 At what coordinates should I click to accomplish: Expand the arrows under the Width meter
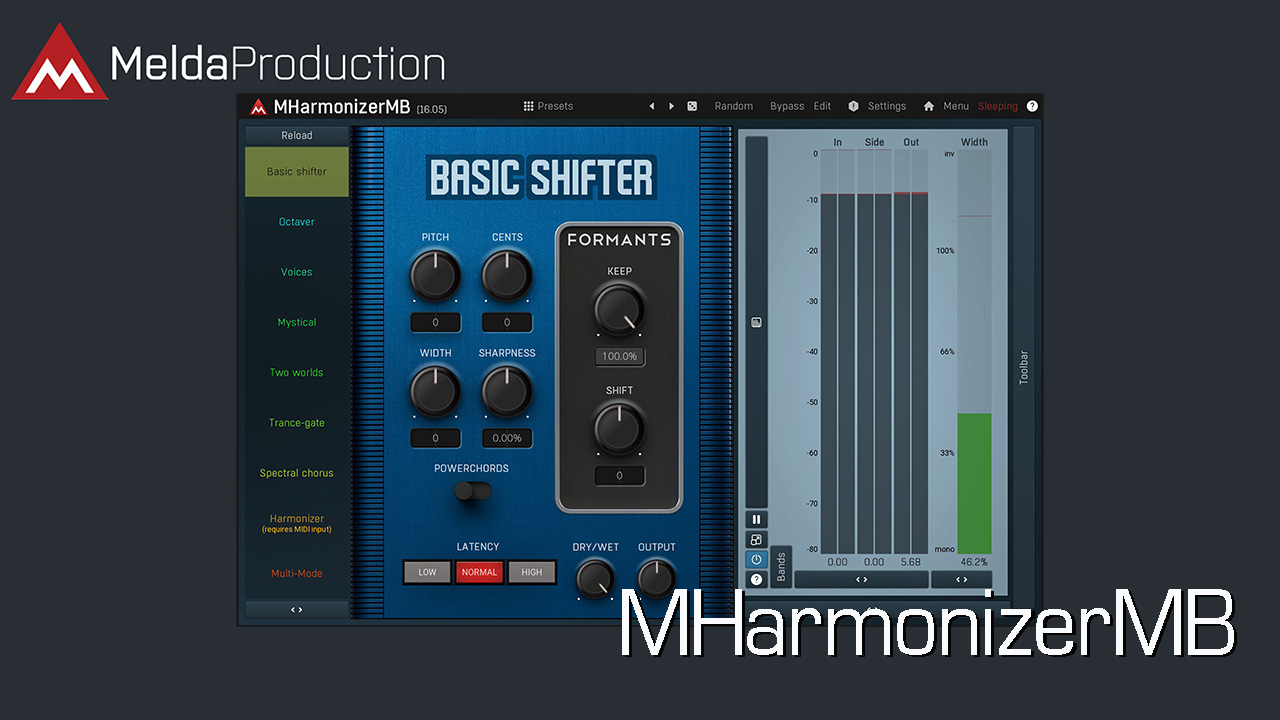click(x=961, y=579)
